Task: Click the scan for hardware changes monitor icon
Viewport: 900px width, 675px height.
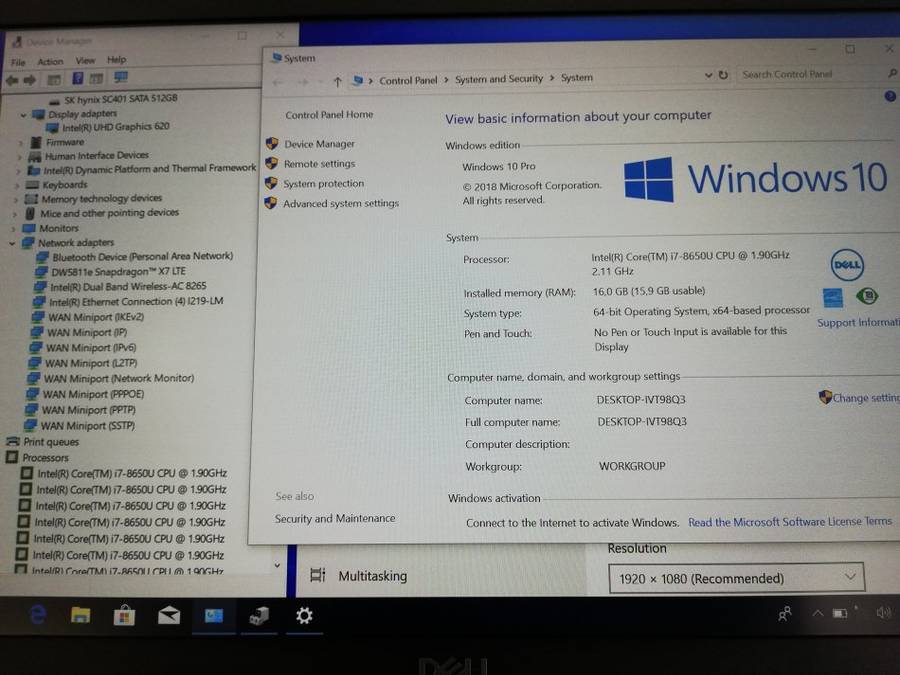Action: point(121,78)
